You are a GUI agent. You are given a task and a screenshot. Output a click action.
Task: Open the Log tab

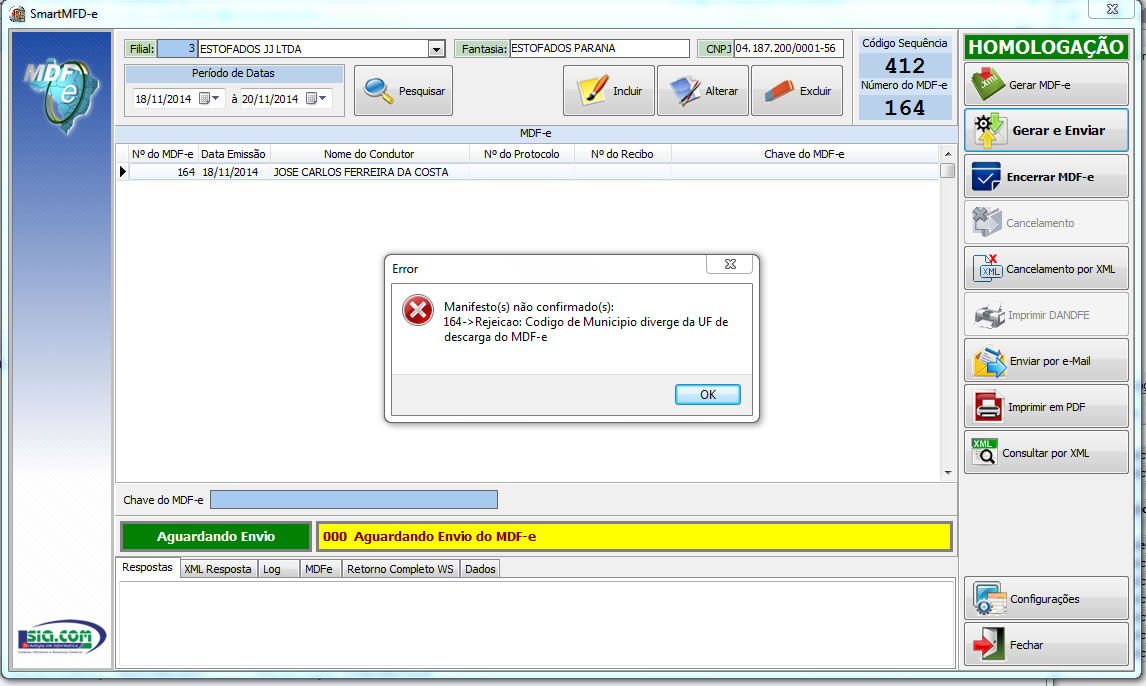click(x=278, y=569)
